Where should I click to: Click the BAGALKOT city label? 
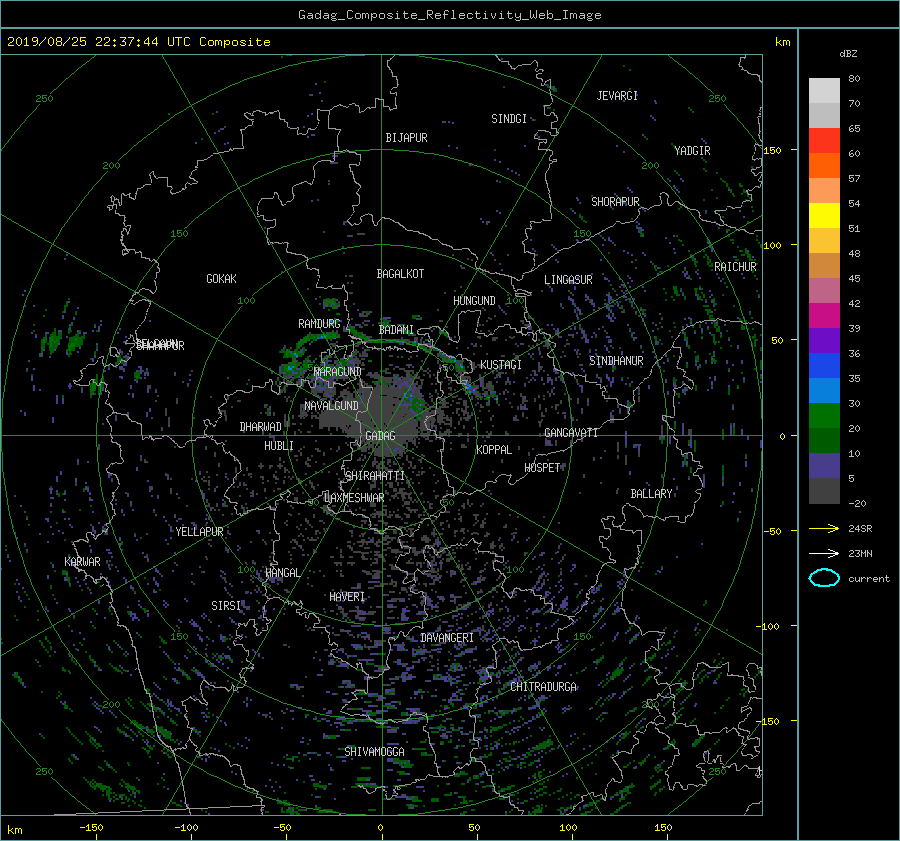click(400, 274)
